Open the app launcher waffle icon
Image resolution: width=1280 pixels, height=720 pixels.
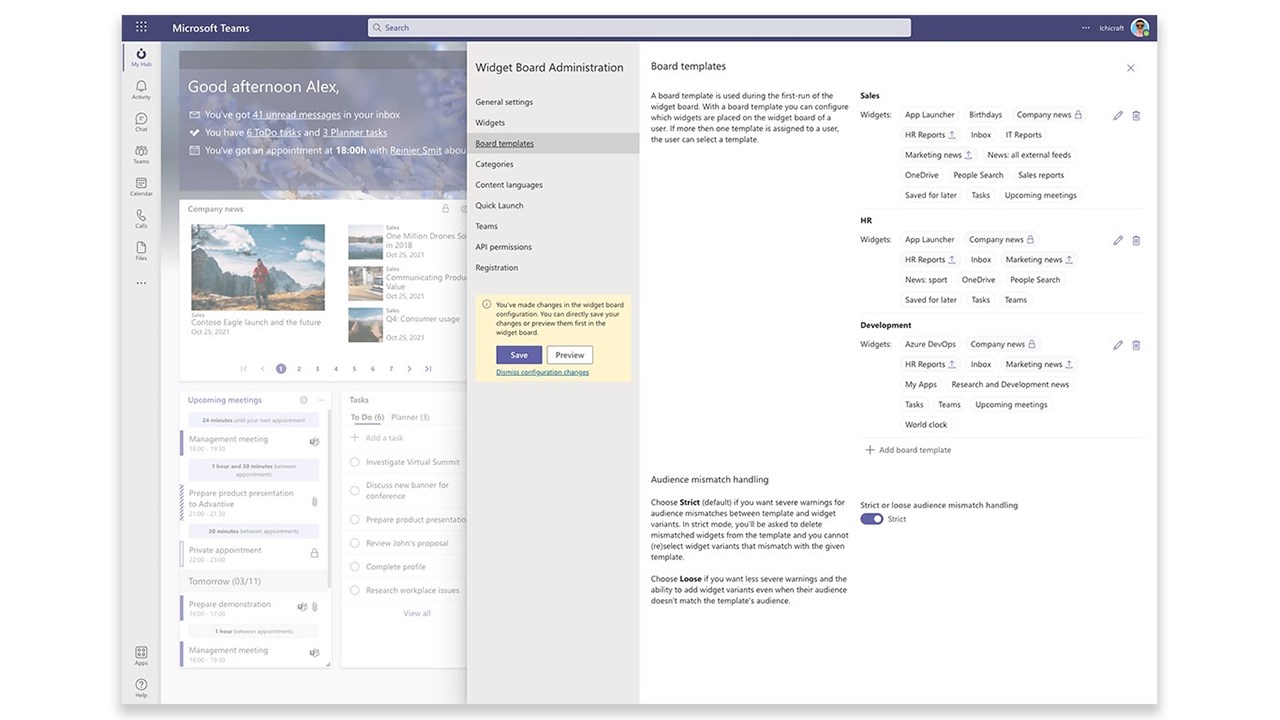pos(141,28)
